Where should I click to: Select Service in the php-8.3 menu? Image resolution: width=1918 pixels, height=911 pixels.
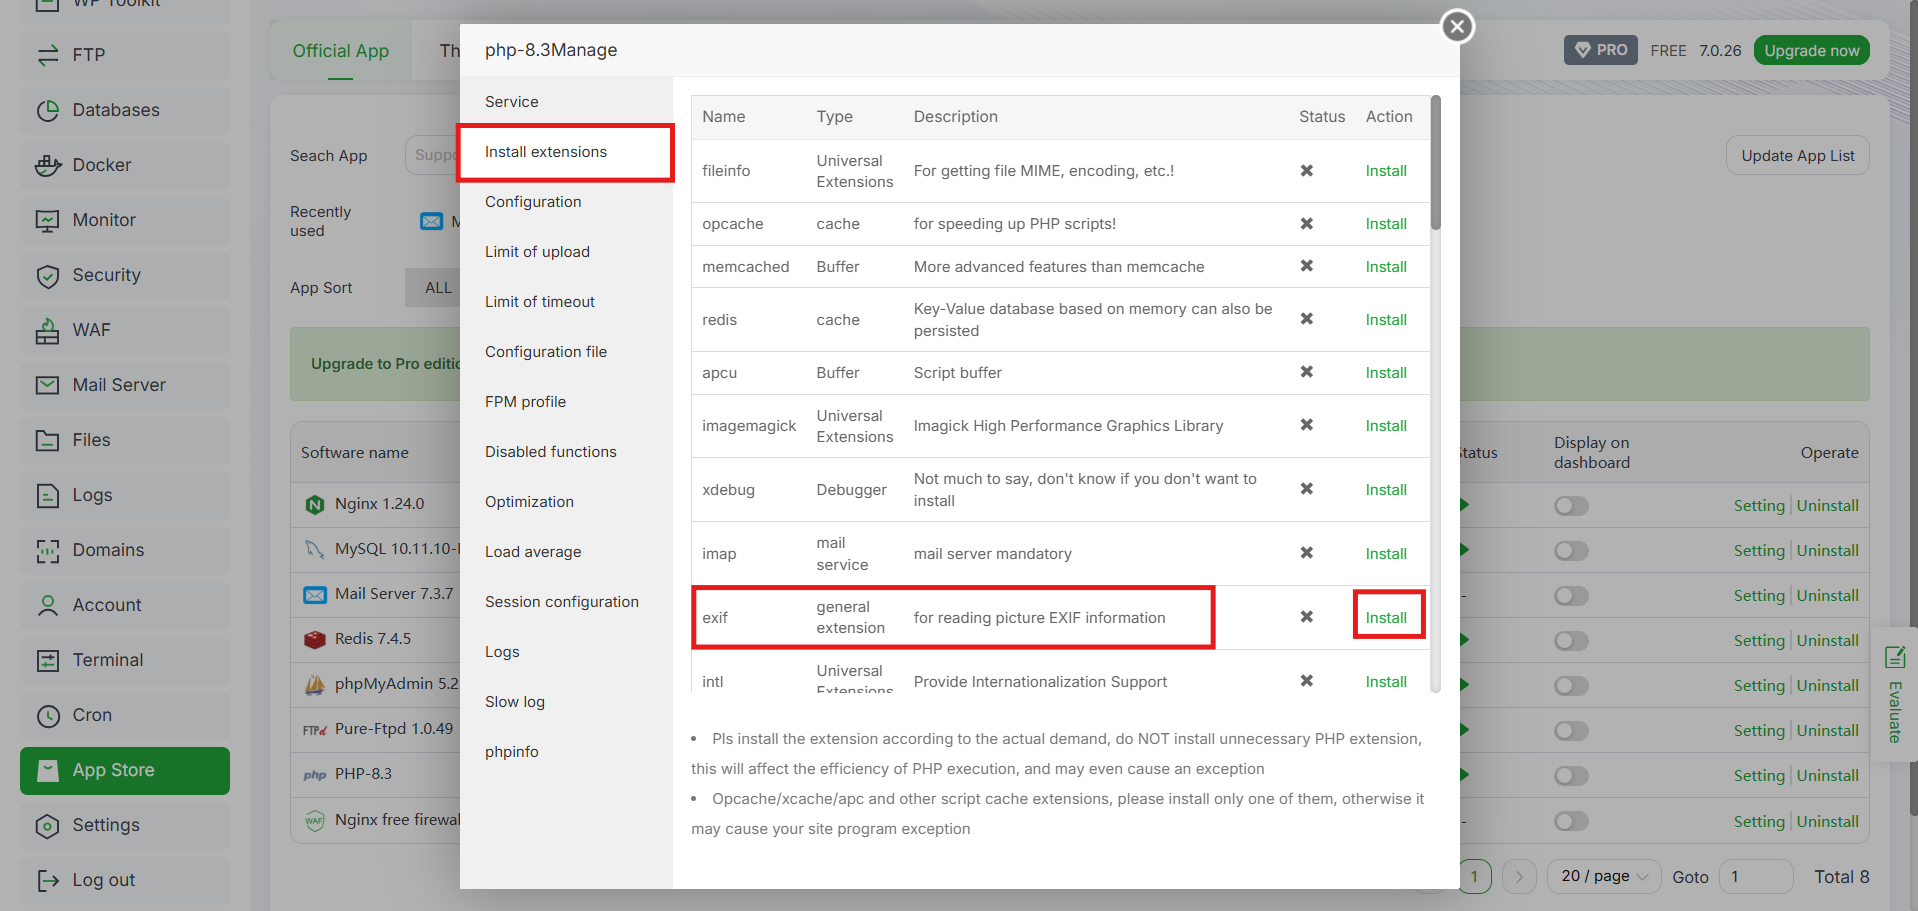pyautogui.click(x=566, y=102)
